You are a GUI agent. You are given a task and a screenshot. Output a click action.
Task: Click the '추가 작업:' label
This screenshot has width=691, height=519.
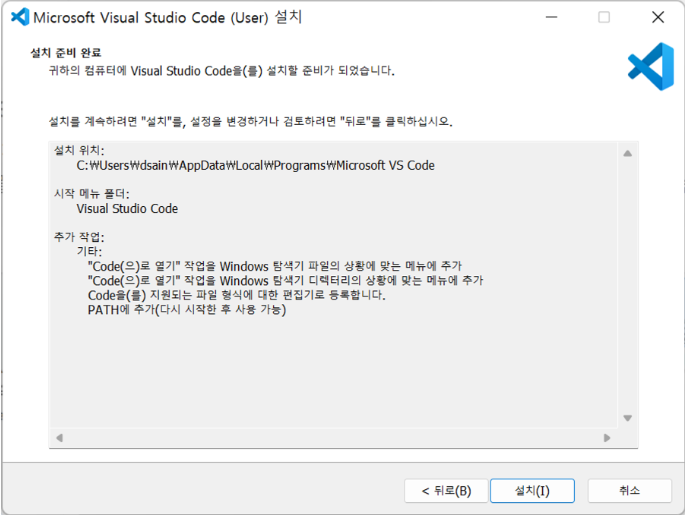pyautogui.click(x=79, y=237)
